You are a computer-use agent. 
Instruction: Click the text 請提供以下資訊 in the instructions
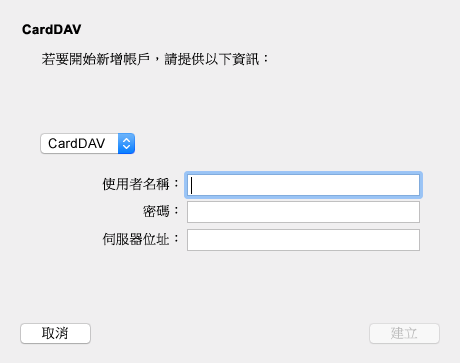click(212, 59)
